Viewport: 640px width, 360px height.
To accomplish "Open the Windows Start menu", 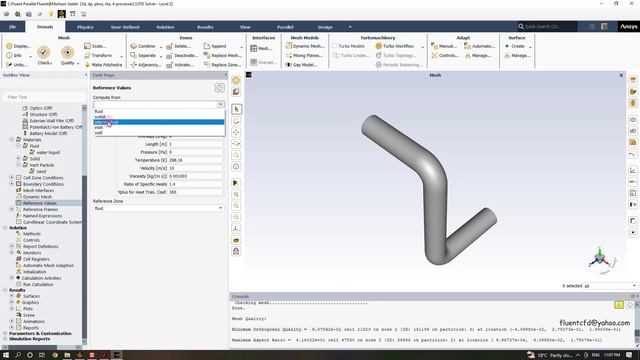I will 6,355.
